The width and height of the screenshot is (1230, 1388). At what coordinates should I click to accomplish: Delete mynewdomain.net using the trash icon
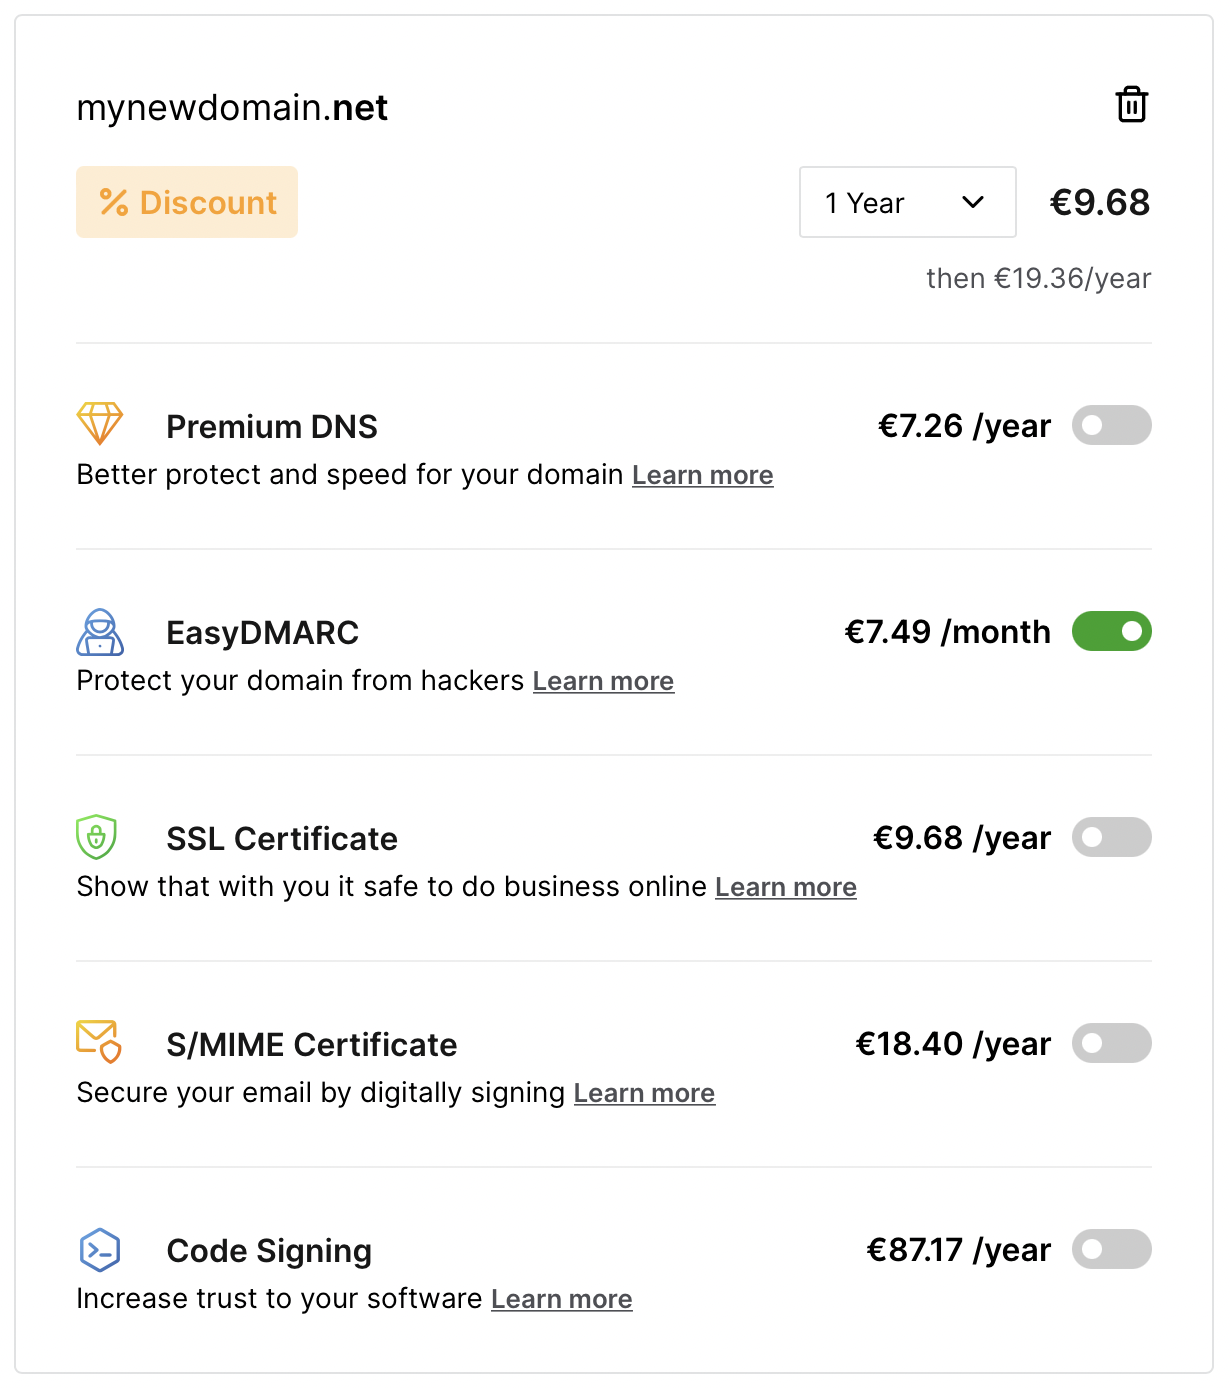[1131, 105]
